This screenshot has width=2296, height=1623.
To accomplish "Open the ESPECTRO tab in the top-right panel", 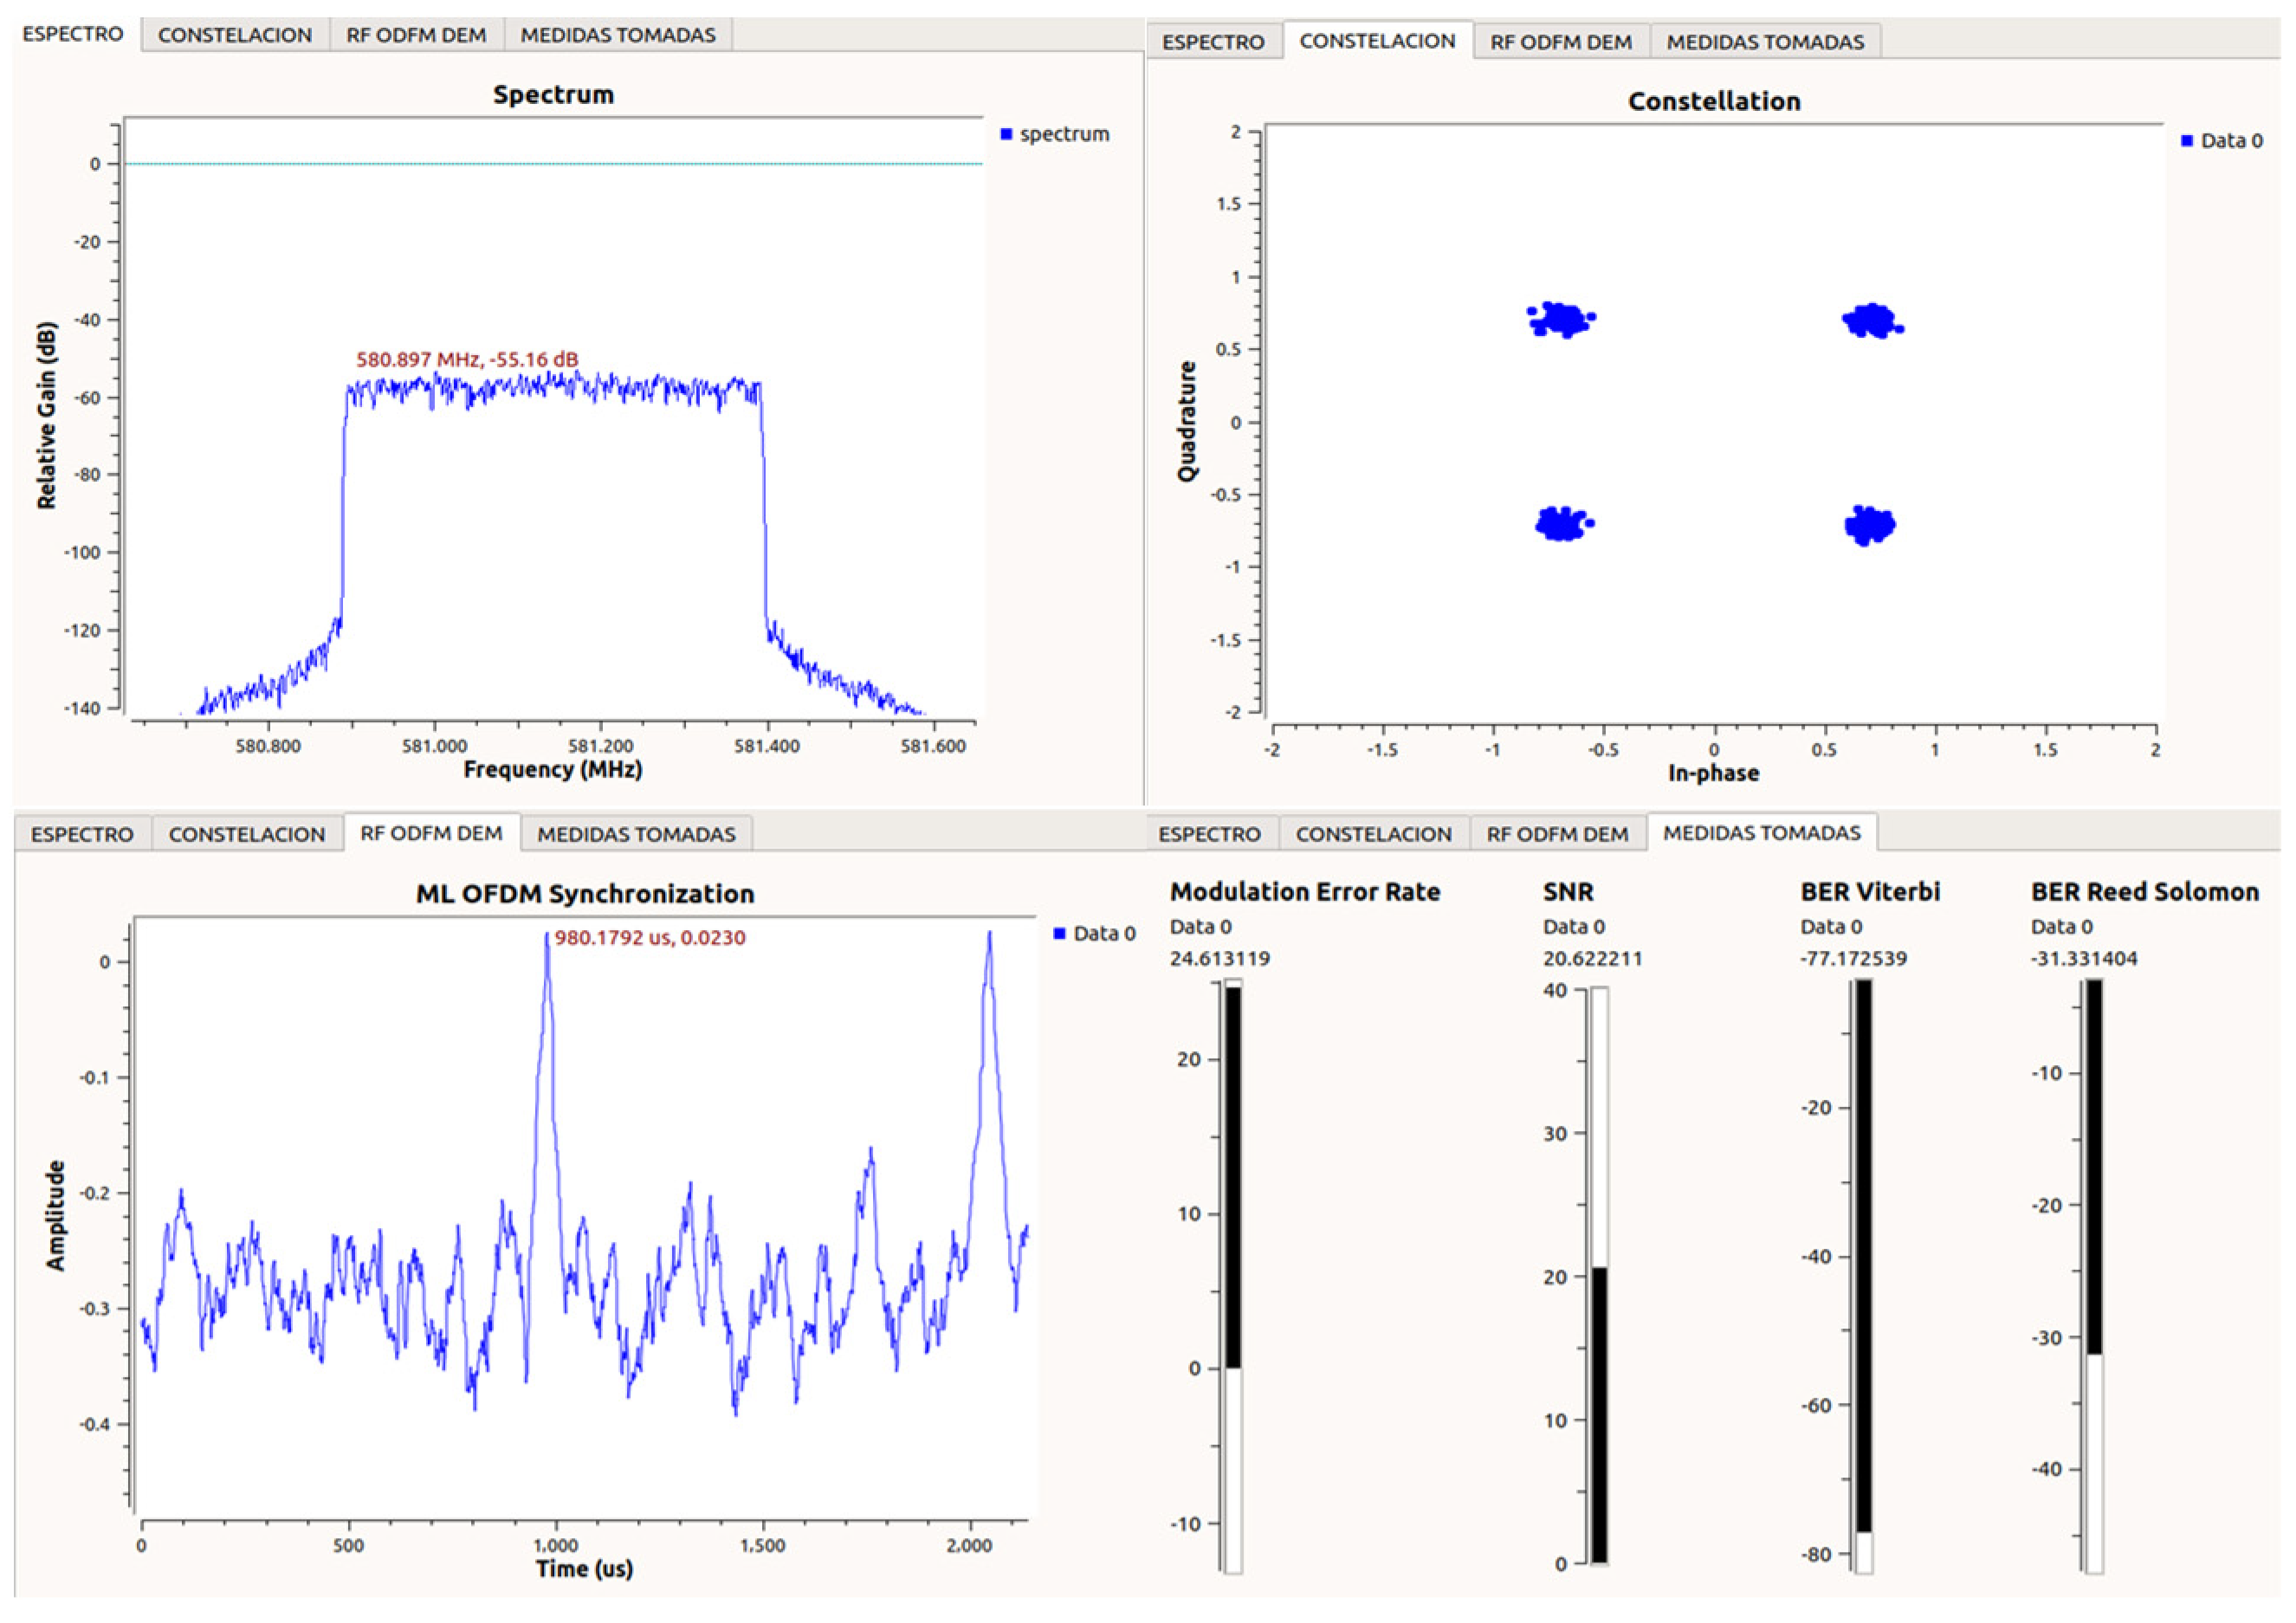I will click(x=1213, y=42).
